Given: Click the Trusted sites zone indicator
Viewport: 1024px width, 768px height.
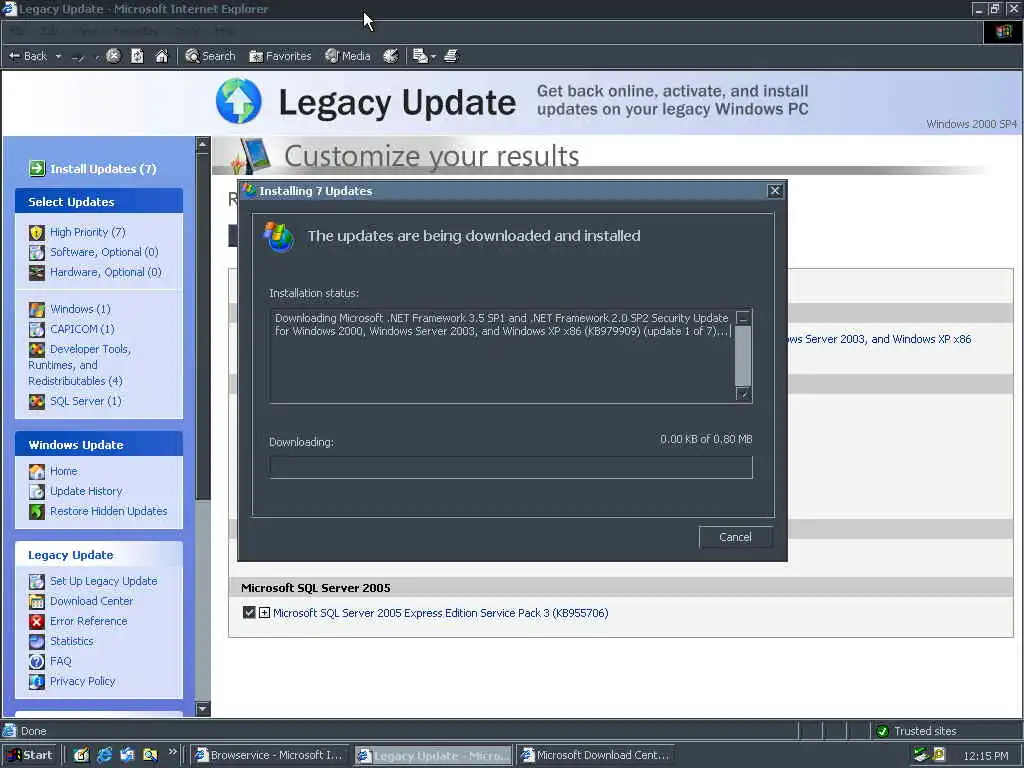Looking at the screenshot, I should click(917, 731).
